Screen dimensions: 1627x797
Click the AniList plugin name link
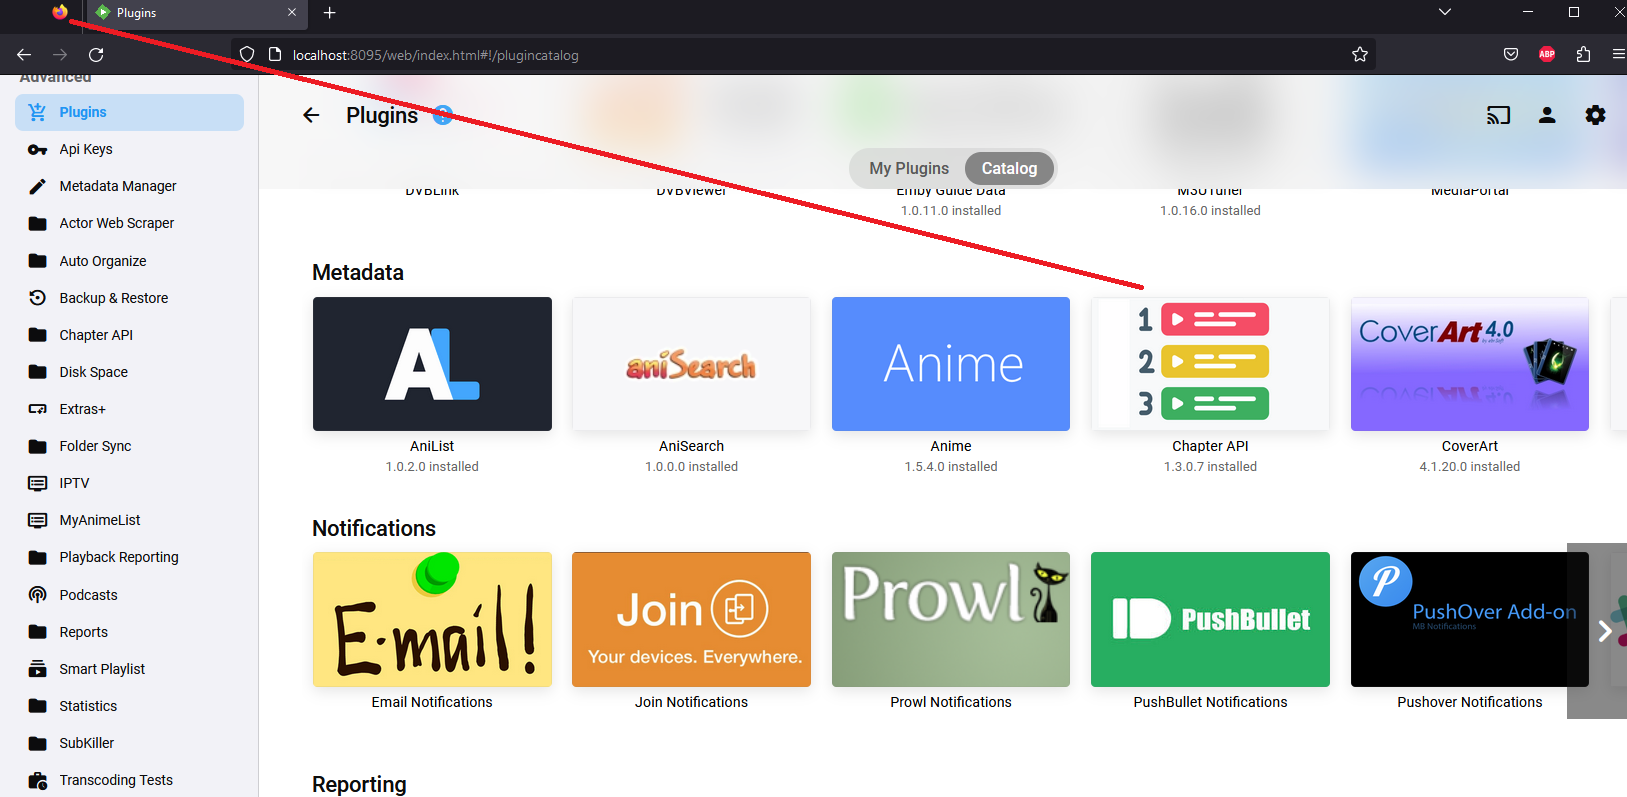pyautogui.click(x=432, y=446)
